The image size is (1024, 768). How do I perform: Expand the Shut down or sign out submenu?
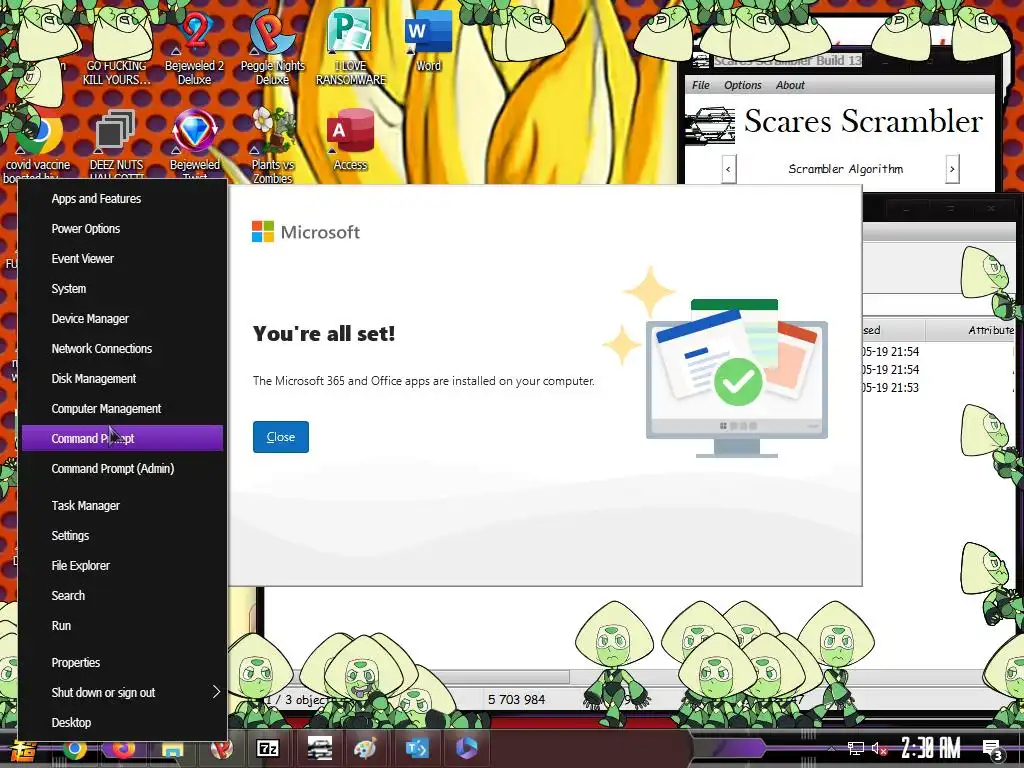[x=122, y=692]
